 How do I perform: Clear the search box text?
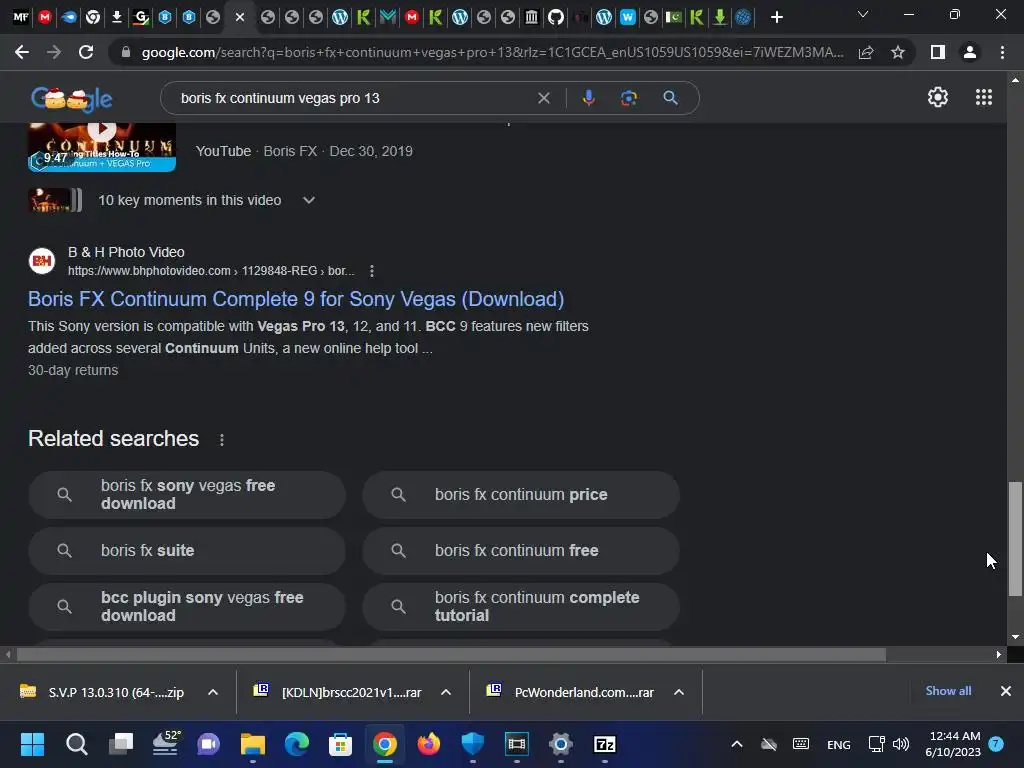(543, 98)
